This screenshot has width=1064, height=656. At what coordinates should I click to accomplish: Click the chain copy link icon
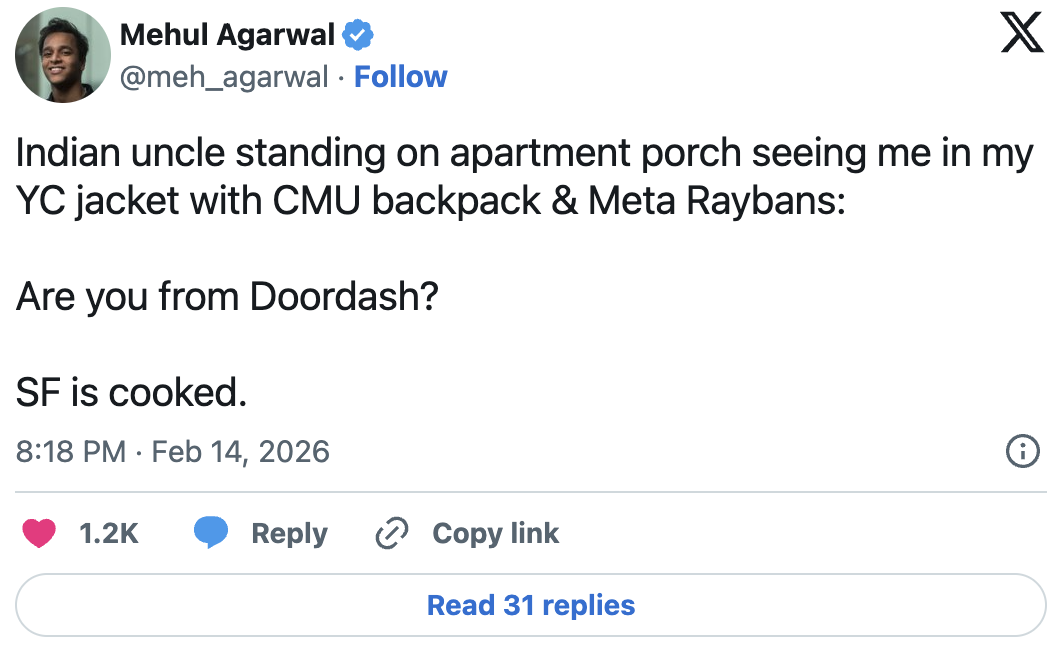point(391,534)
